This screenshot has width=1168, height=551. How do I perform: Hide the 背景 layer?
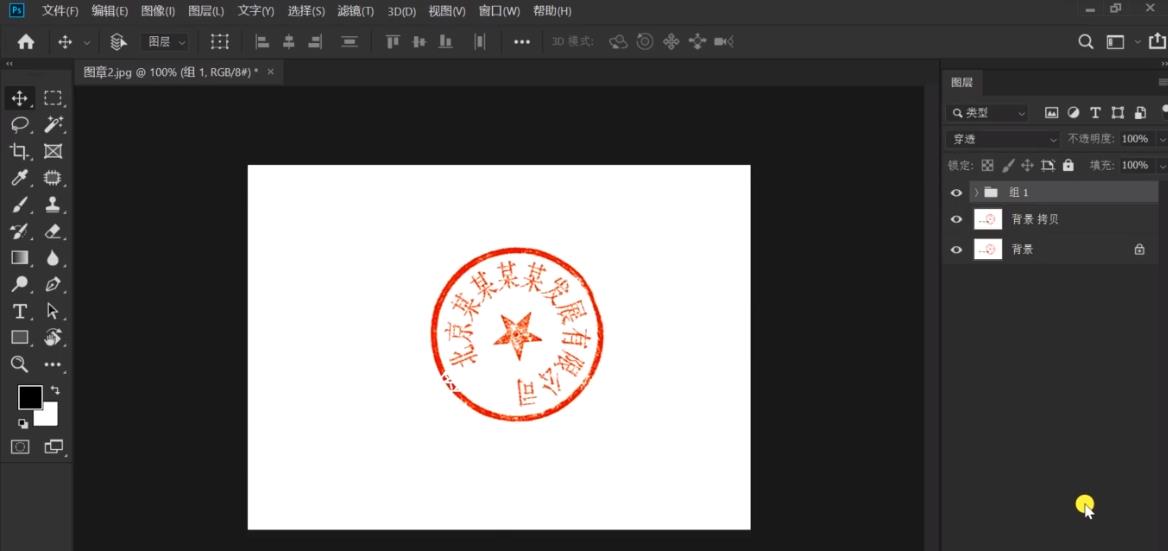tap(956, 249)
